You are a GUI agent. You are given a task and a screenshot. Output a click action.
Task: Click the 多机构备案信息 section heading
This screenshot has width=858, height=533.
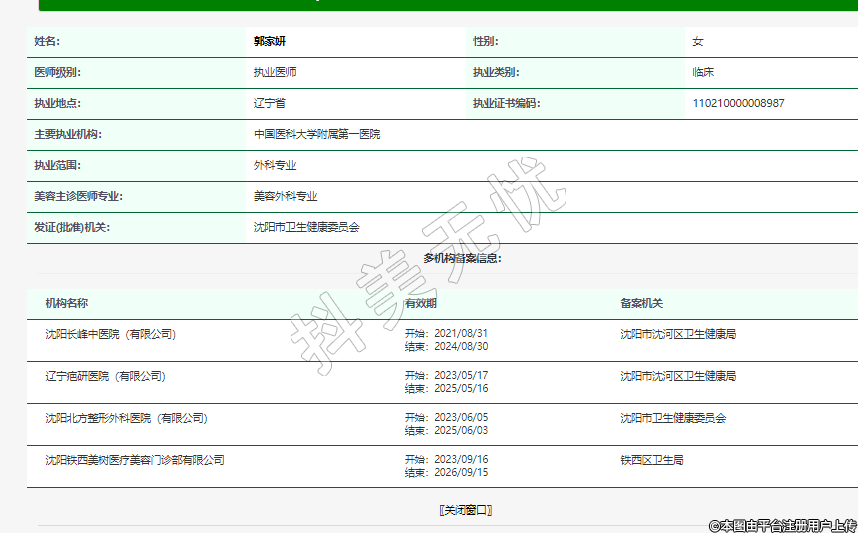click(462, 259)
